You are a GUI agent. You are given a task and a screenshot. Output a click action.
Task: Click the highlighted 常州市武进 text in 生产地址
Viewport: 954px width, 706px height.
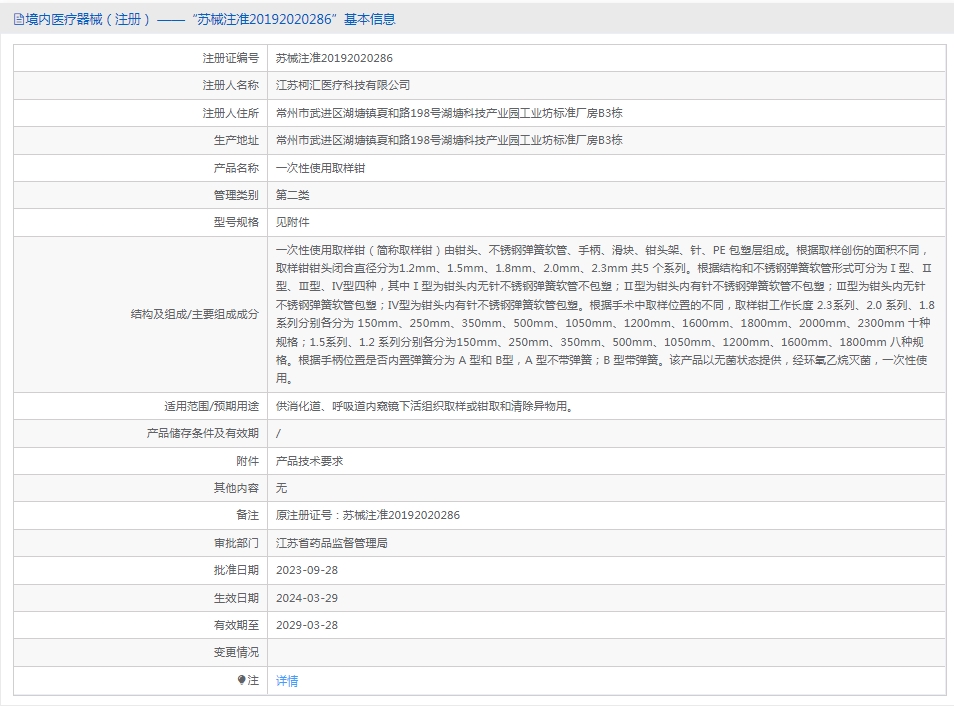[304, 140]
